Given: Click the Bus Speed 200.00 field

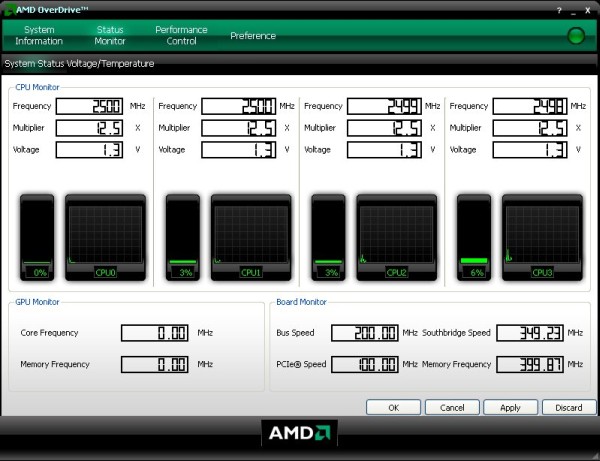Looking at the screenshot, I should click(365, 333).
